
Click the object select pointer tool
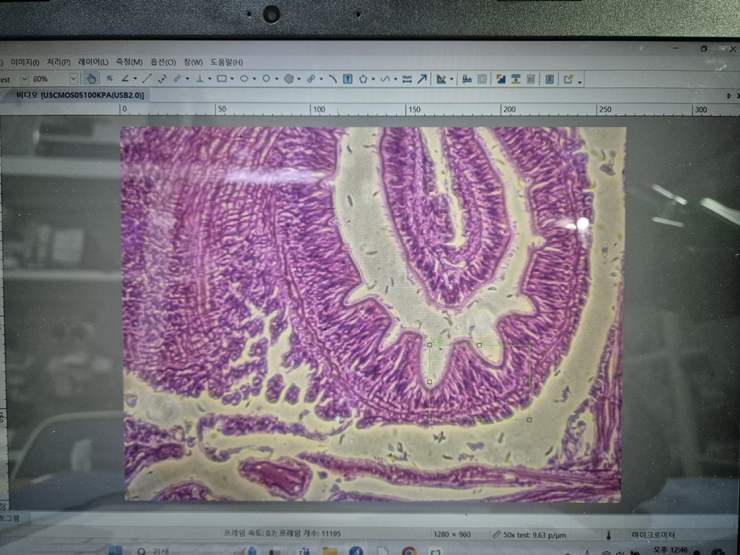click(x=110, y=78)
